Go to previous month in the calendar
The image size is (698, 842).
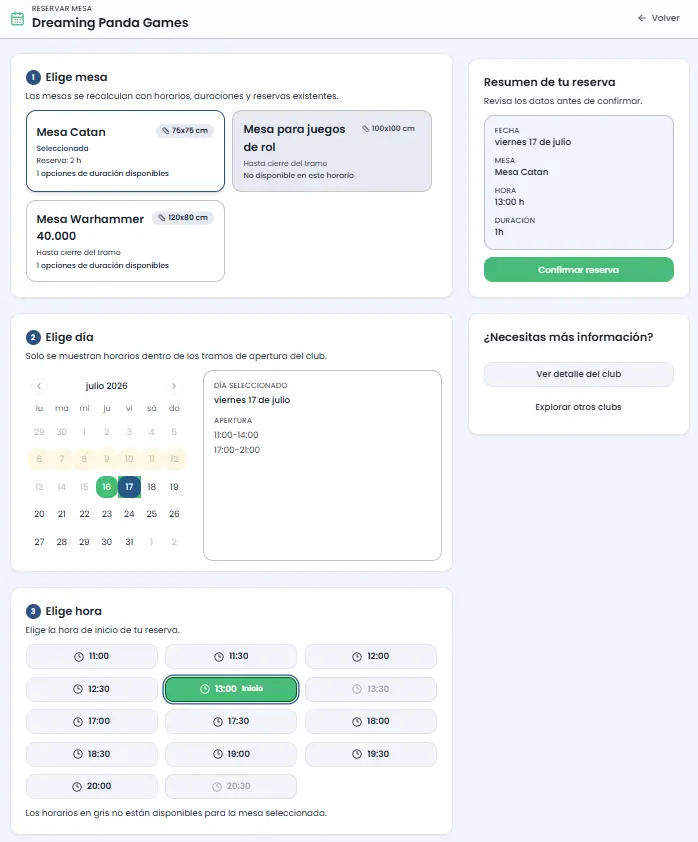click(39, 386)
